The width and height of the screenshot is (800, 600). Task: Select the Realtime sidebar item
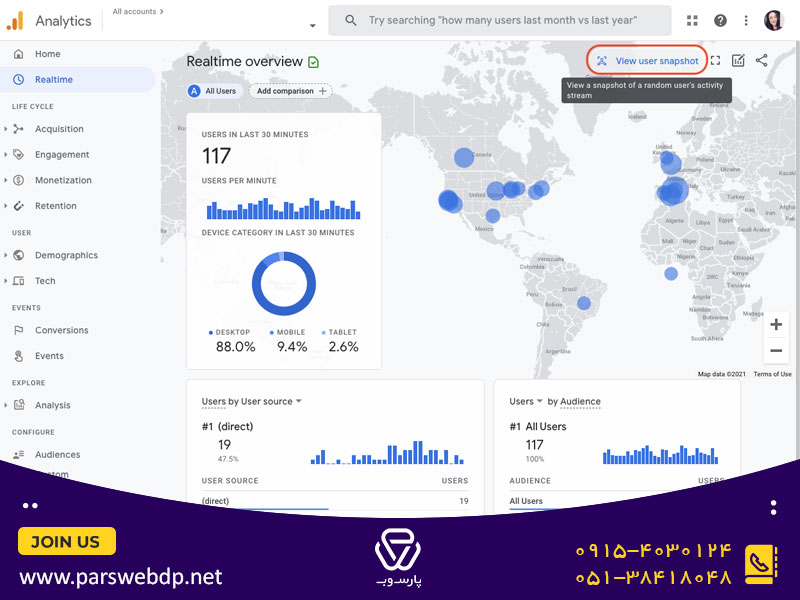pyautogui.click(x=78, y=79)
